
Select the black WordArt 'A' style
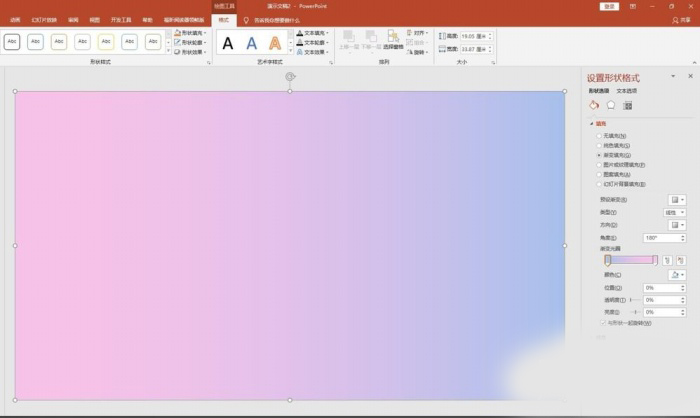228,43
